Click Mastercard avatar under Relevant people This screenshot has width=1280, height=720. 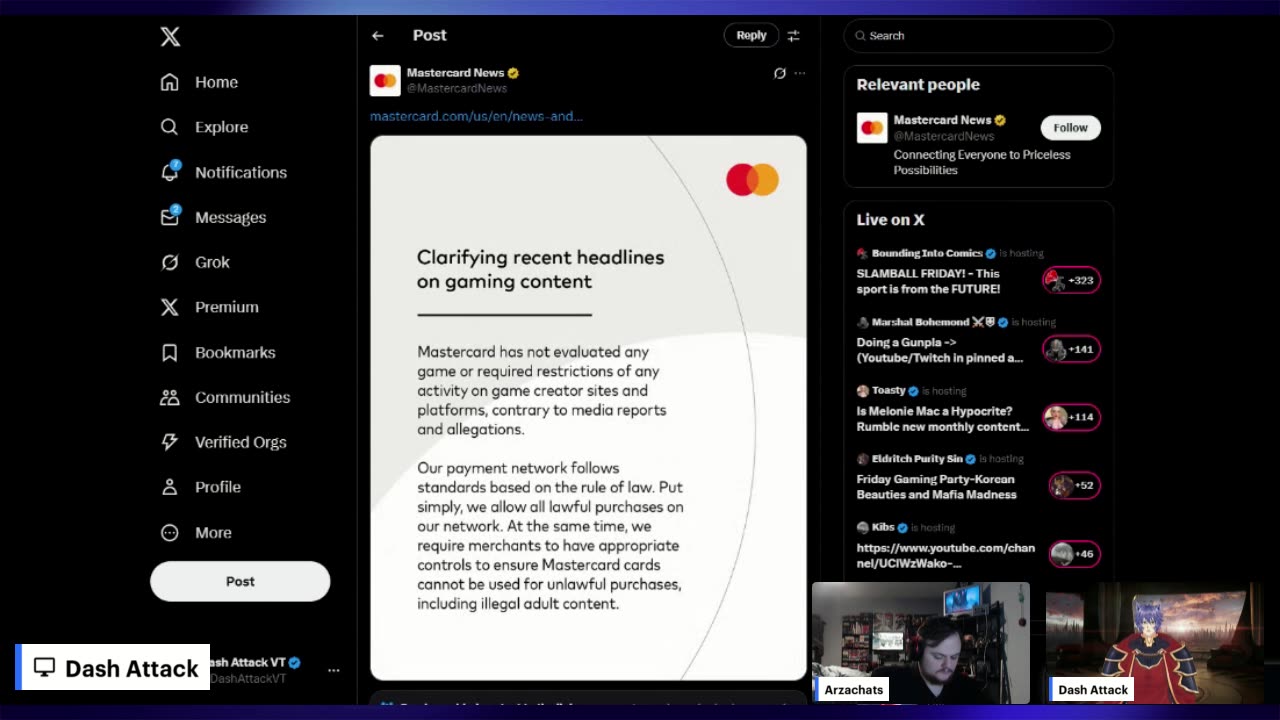(872, 128)
